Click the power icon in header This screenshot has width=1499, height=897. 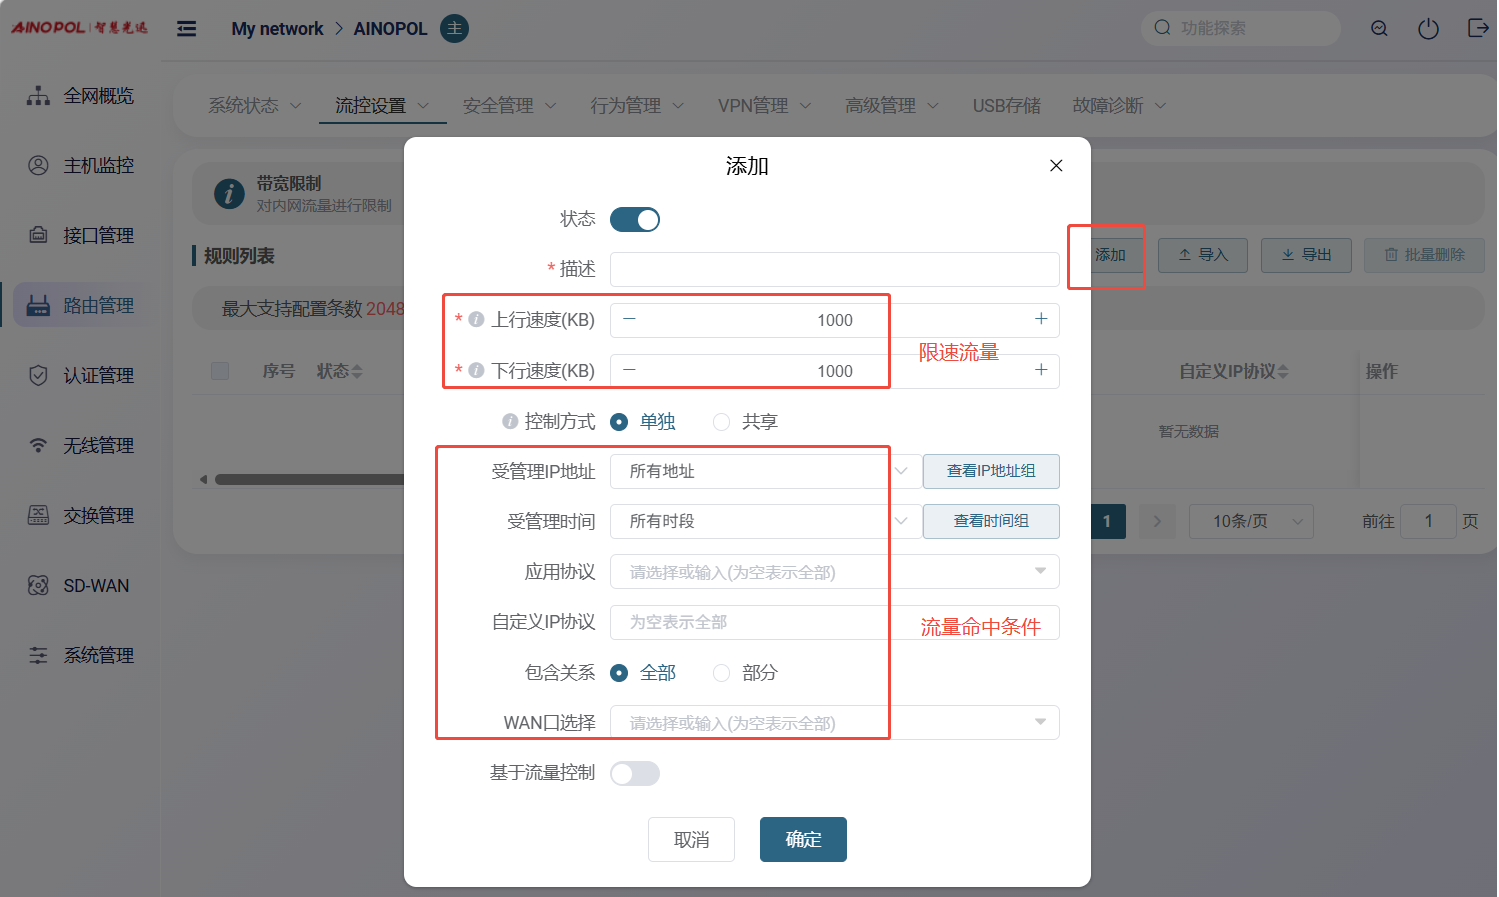1428,29
